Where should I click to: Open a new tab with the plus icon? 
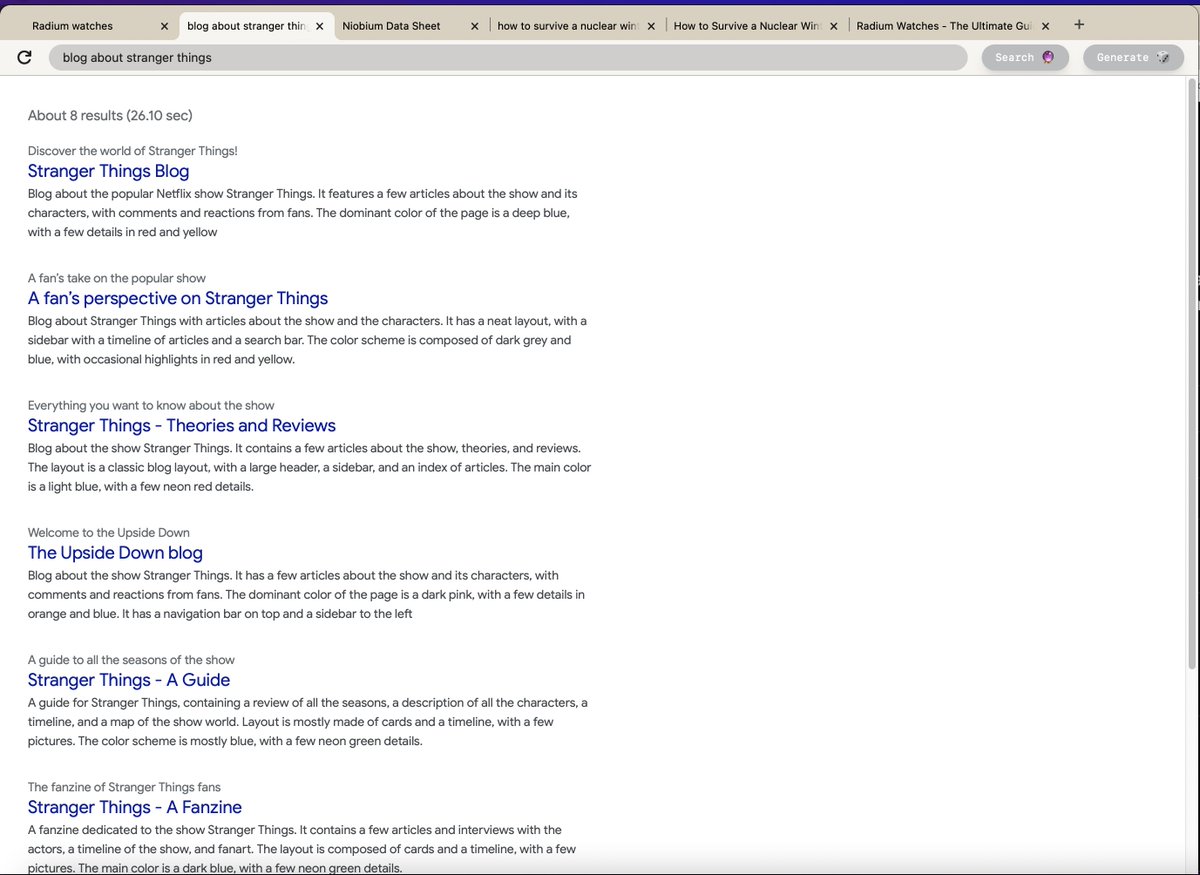(1079, 25)
